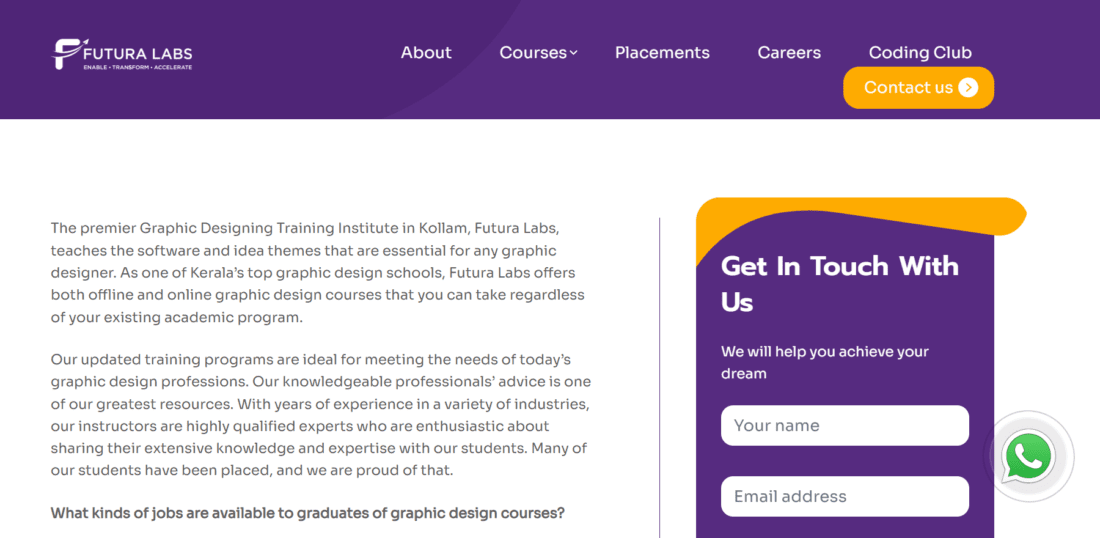The width and height of the screenshot is (1100, 538).
Task: Navigate to Careers page
Action: [789, 53]
